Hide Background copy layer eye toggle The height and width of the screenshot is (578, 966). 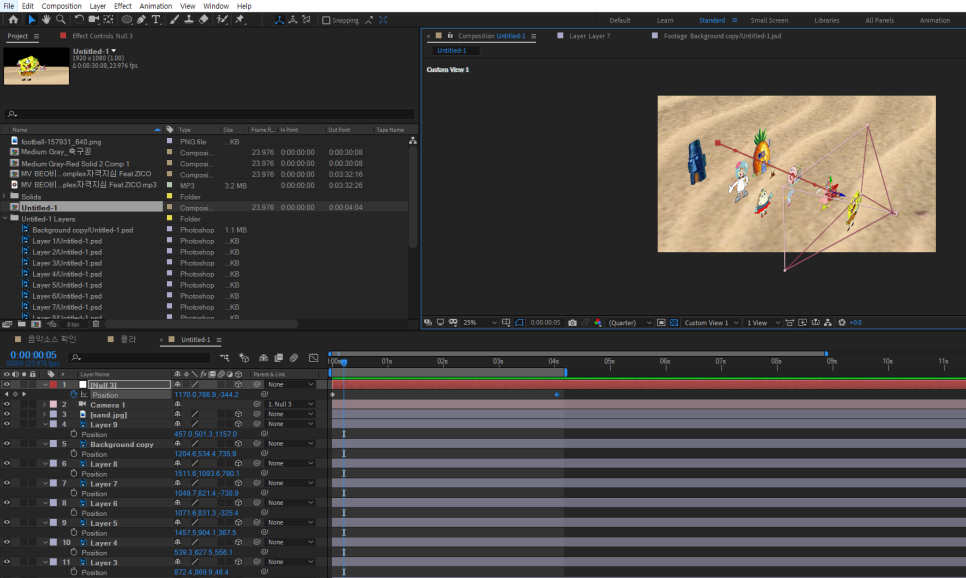(7, 444)
